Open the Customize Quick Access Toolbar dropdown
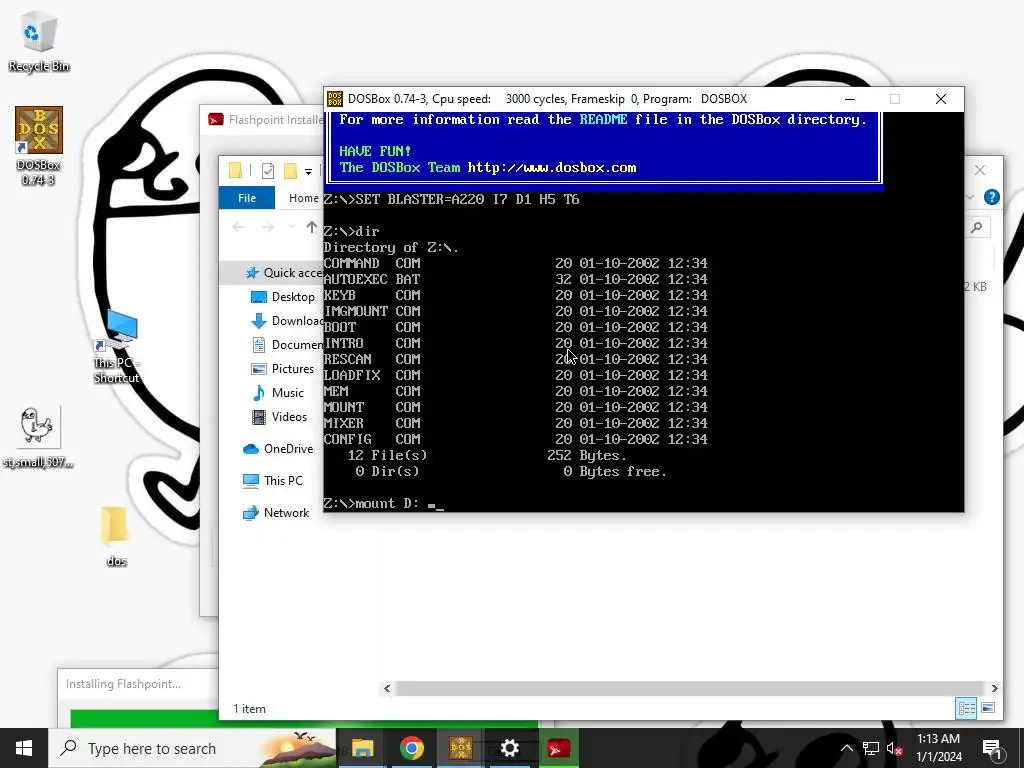The image size is (1024, 768). click(308, 172)
